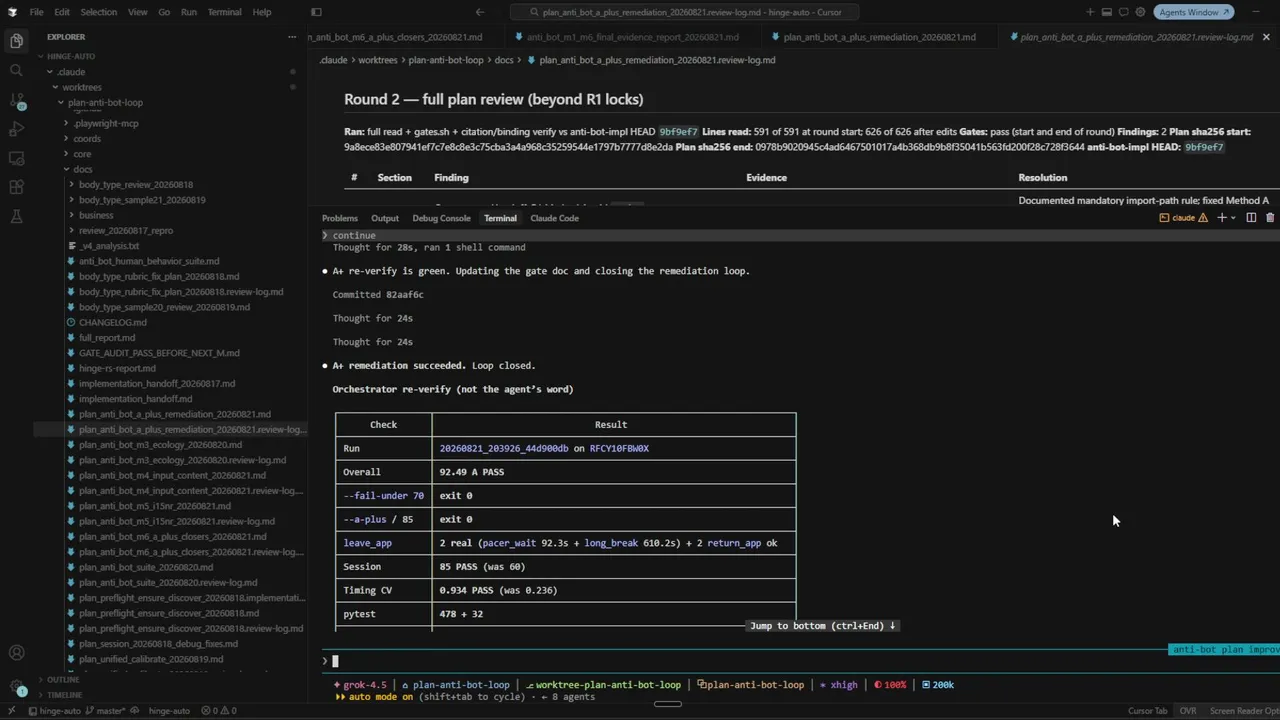Open the Explorer view in activity bar
Viewport: 1280px width, 720px height.
pos(16,41)
